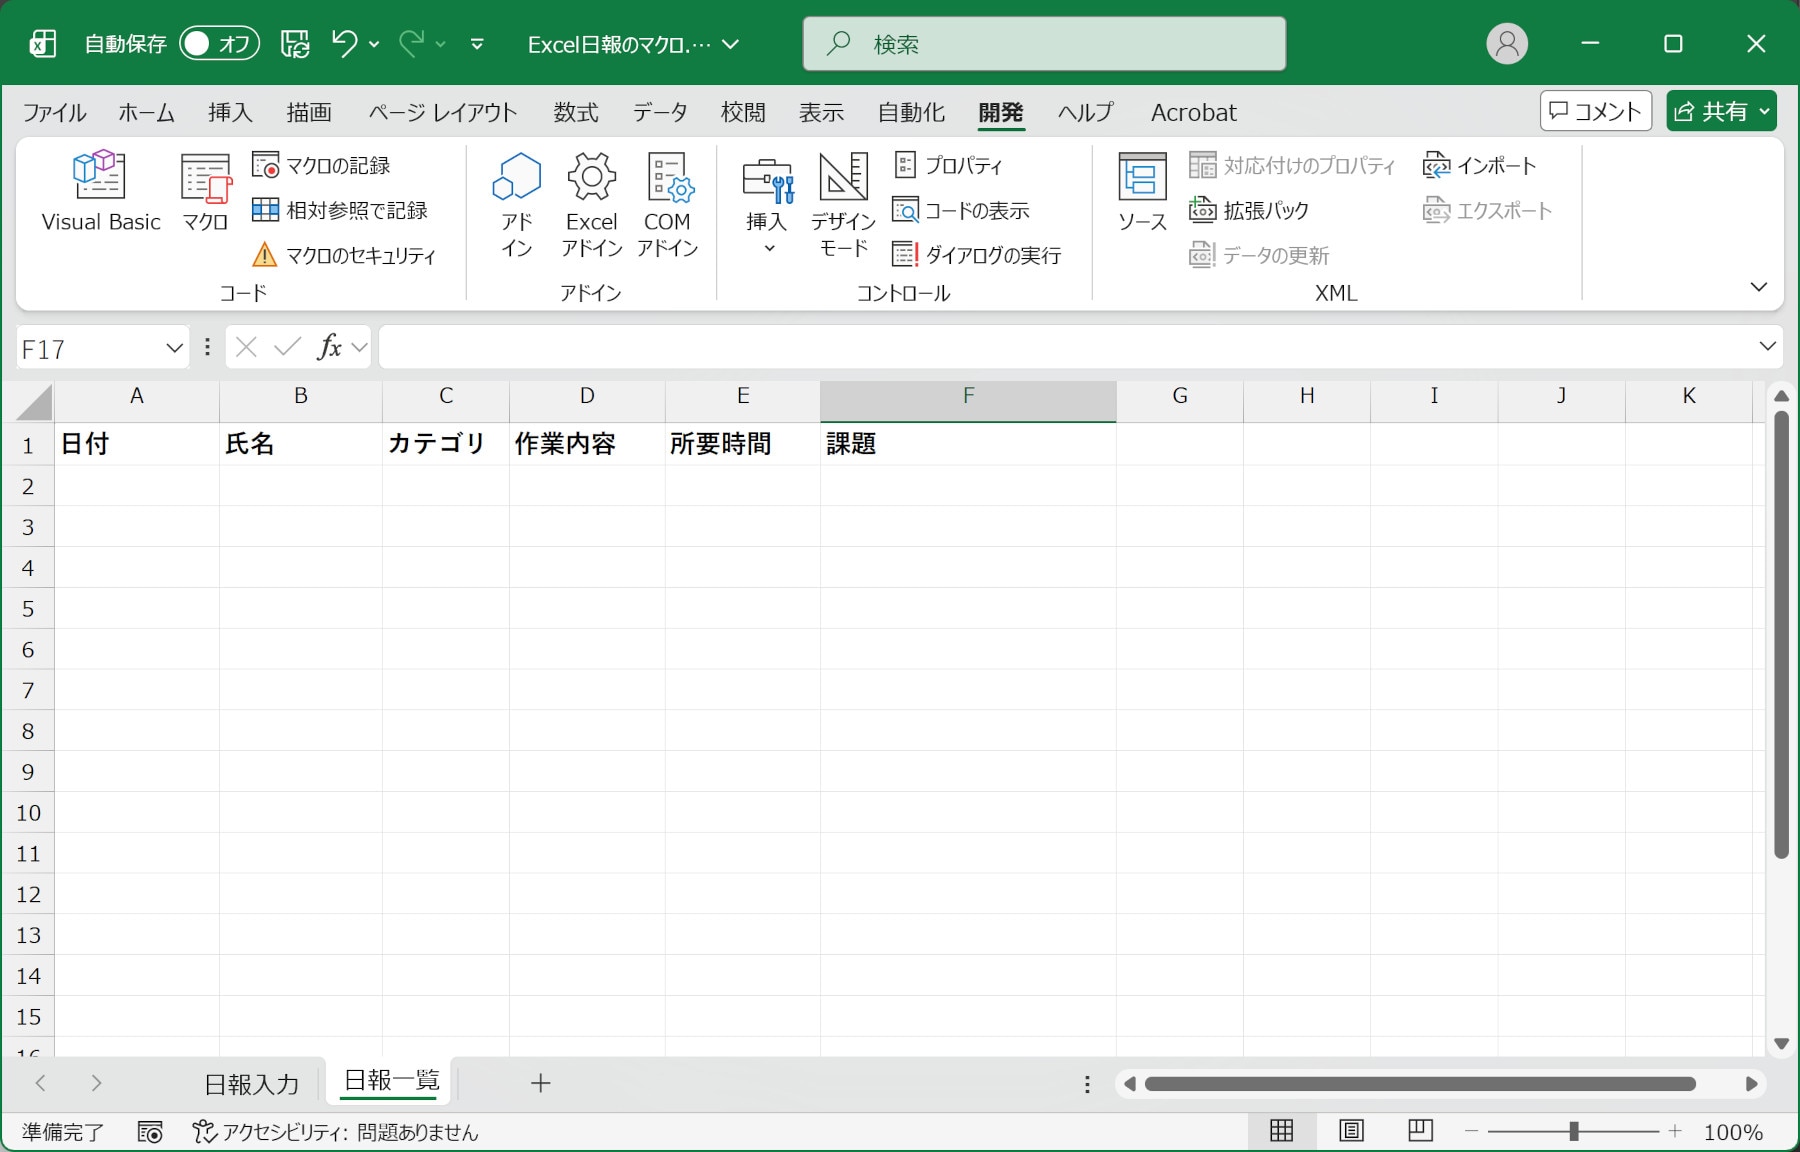Expand the formula bar chevron
The width and height of the screenshot is (1800, 1152).
coord(1767,346)
